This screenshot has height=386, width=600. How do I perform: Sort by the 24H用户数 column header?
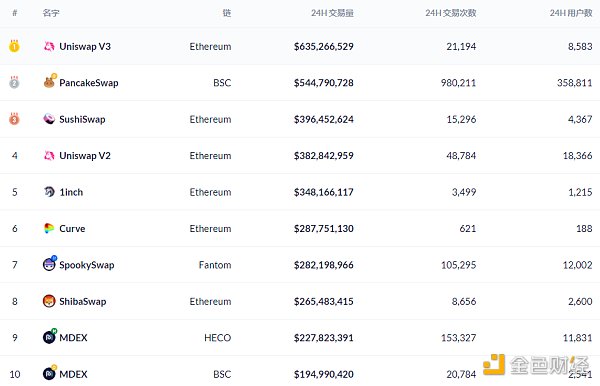click(571, 13)
